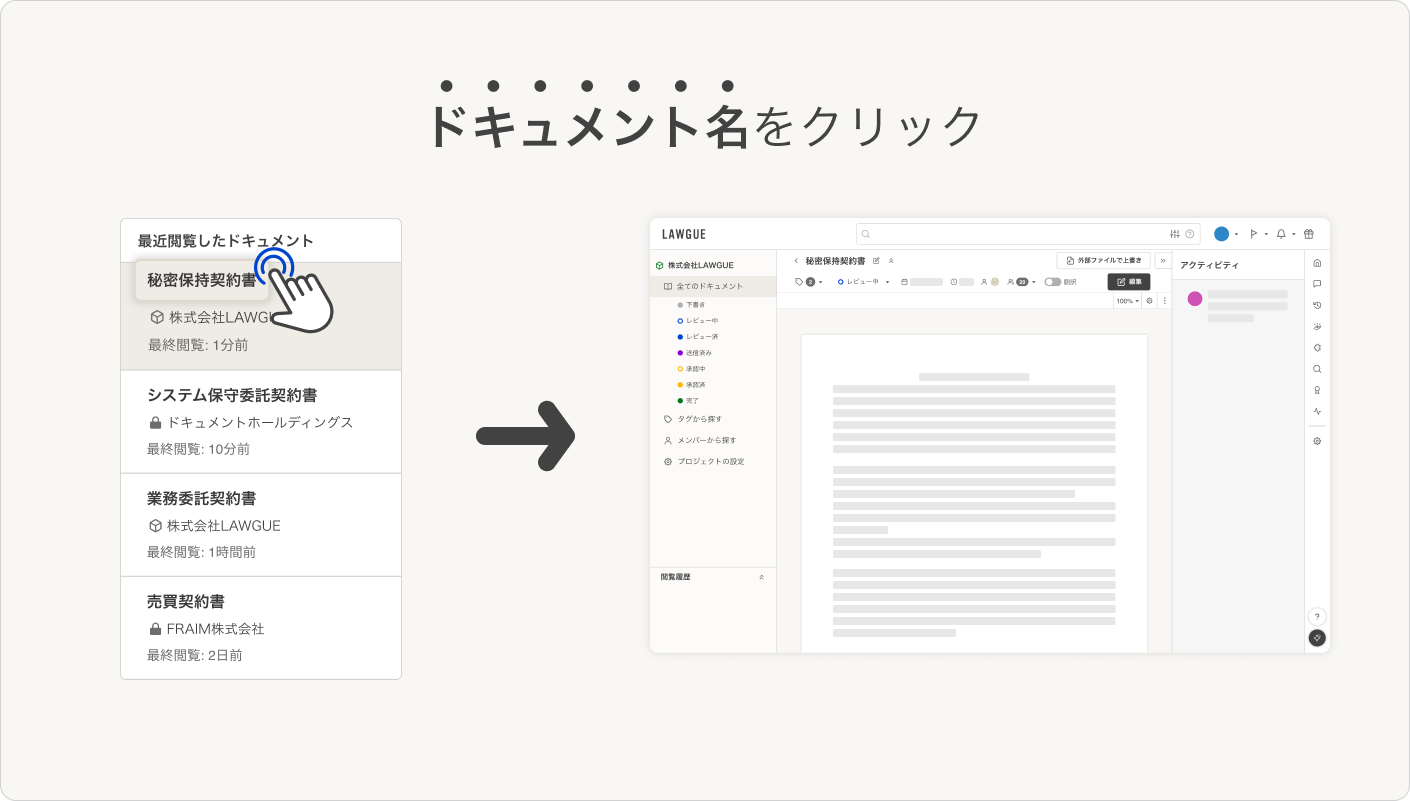
Task: Open settings gear in right rail
Action: click(1317, 441)
